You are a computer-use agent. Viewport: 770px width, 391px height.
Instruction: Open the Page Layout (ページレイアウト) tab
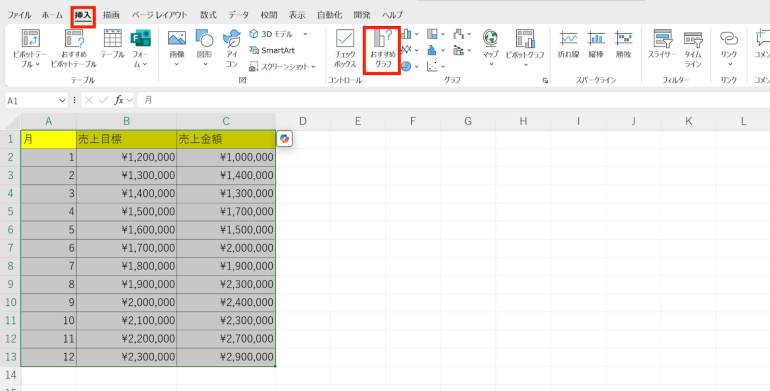click(160, 15)
